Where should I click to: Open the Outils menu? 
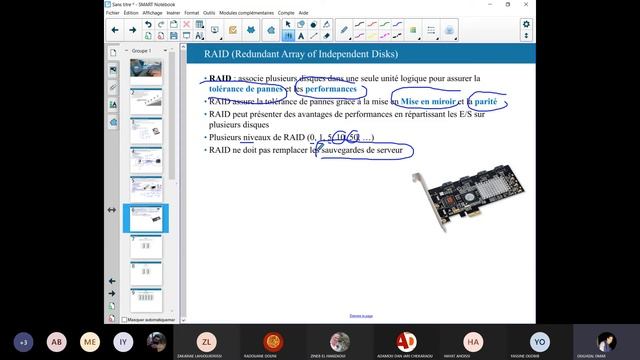(x=209, y=13)
